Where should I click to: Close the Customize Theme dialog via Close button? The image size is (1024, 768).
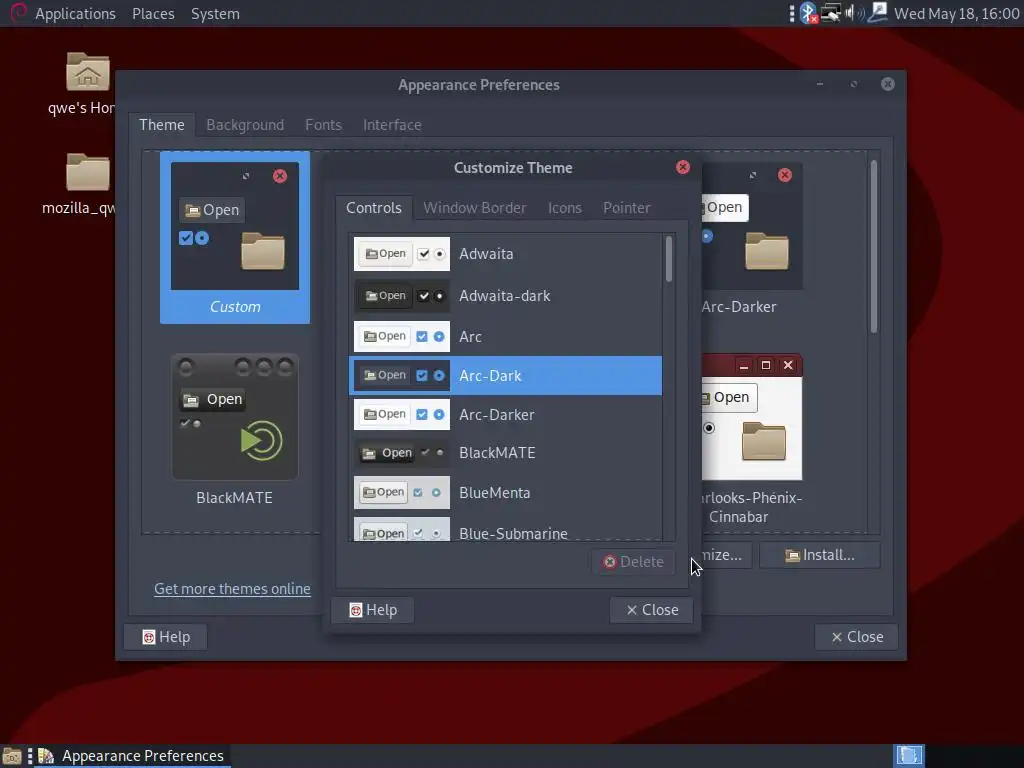(x=652, y=610)
